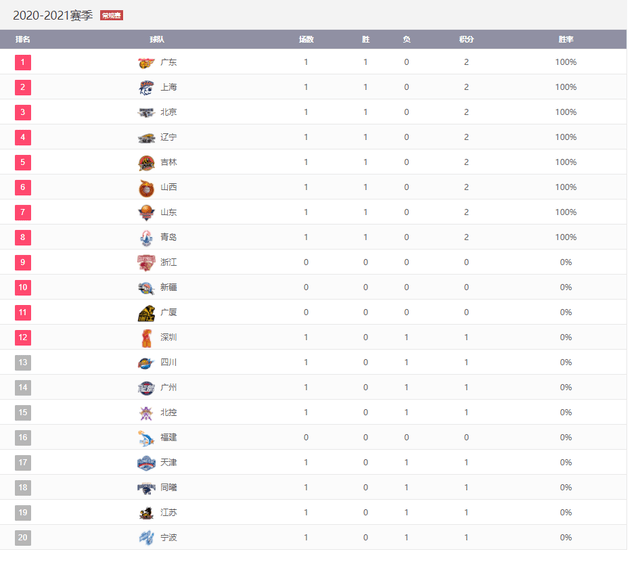Click the 排名 column header
Screen dimensions: 640x562
pos(23,40)
